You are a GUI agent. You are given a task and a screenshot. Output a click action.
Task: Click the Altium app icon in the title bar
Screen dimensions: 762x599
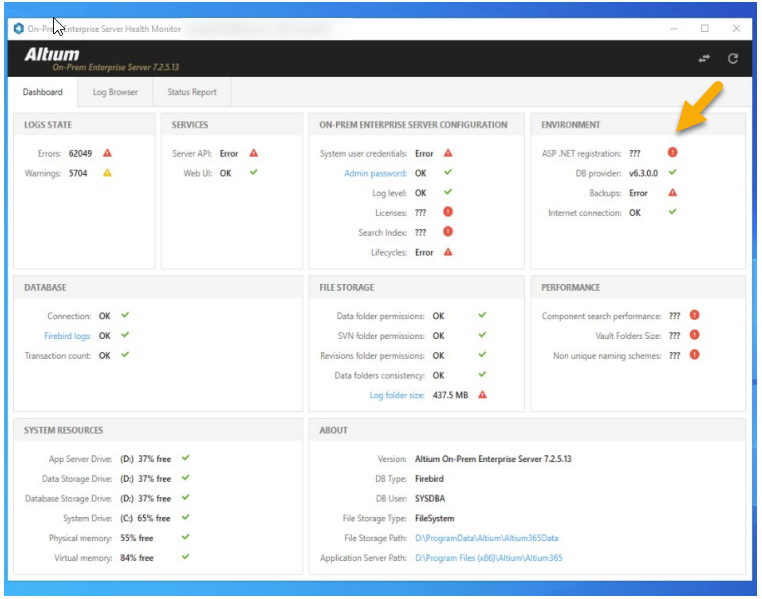pyautogui.click(x=18, y=29)
